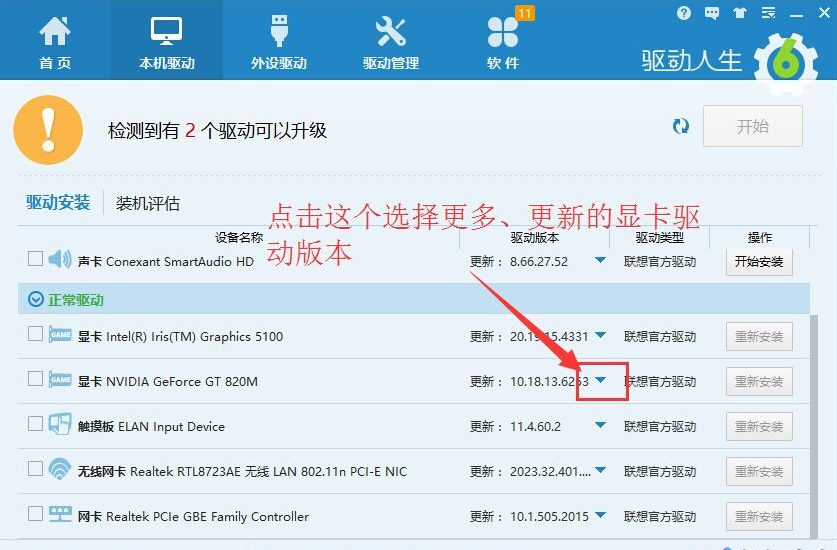Click the help question mark icon

point(683,13)
